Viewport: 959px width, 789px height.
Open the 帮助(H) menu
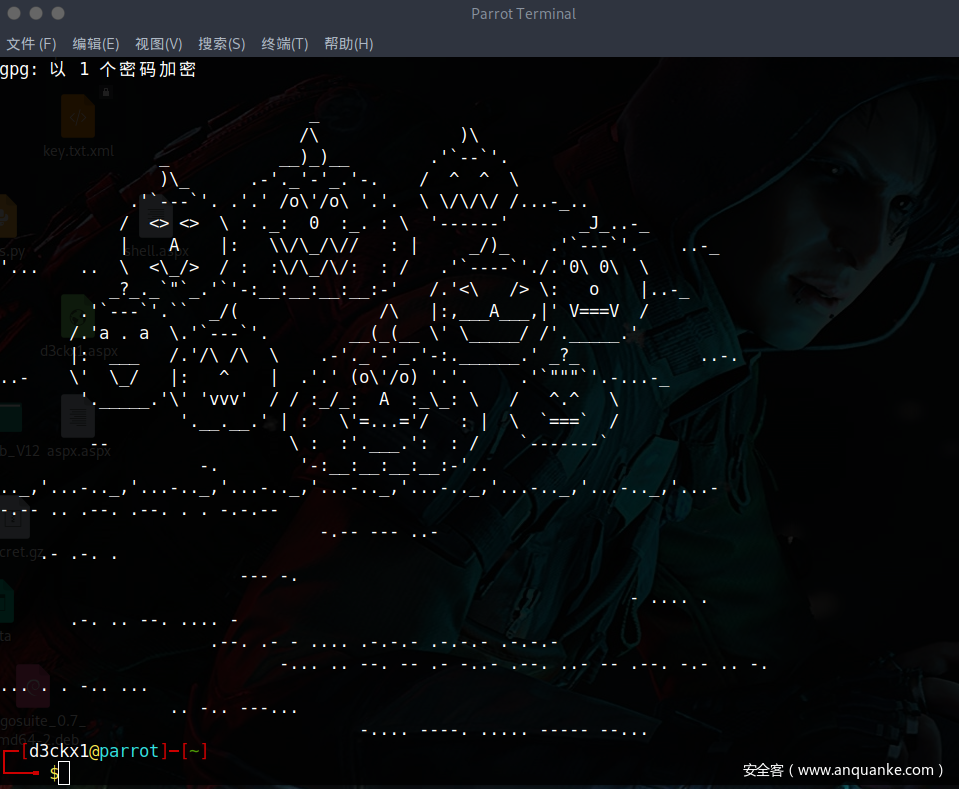pyautogui.click(x=349, y=44)
